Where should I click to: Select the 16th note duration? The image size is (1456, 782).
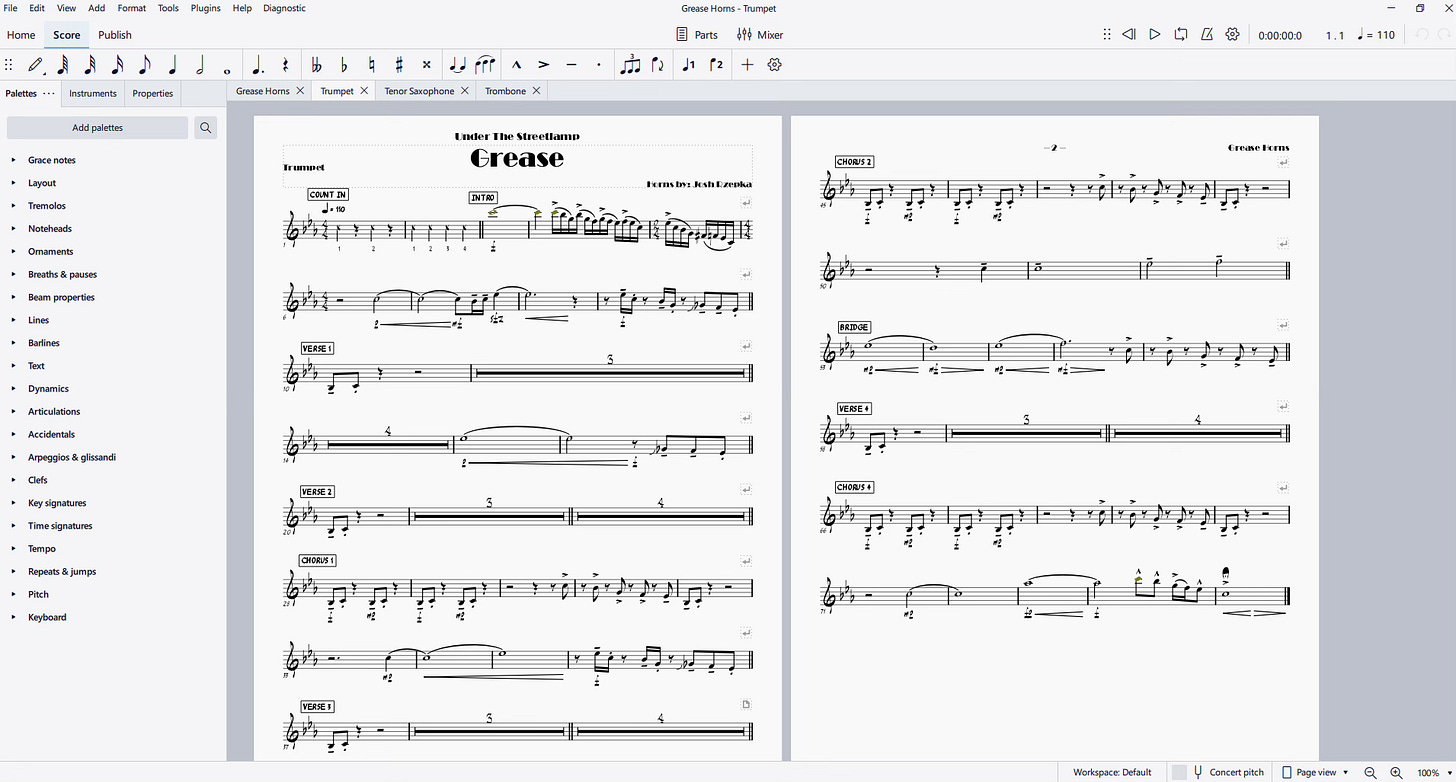point(118,65)
